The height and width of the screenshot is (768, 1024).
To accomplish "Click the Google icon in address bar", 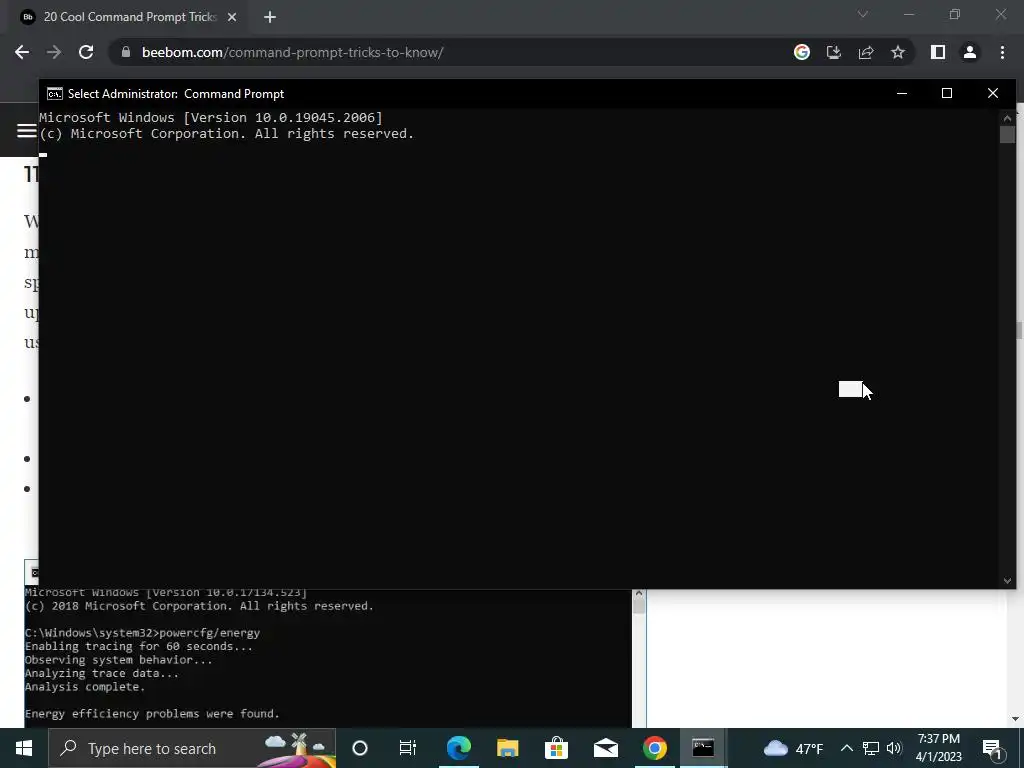I will (801, 52).
